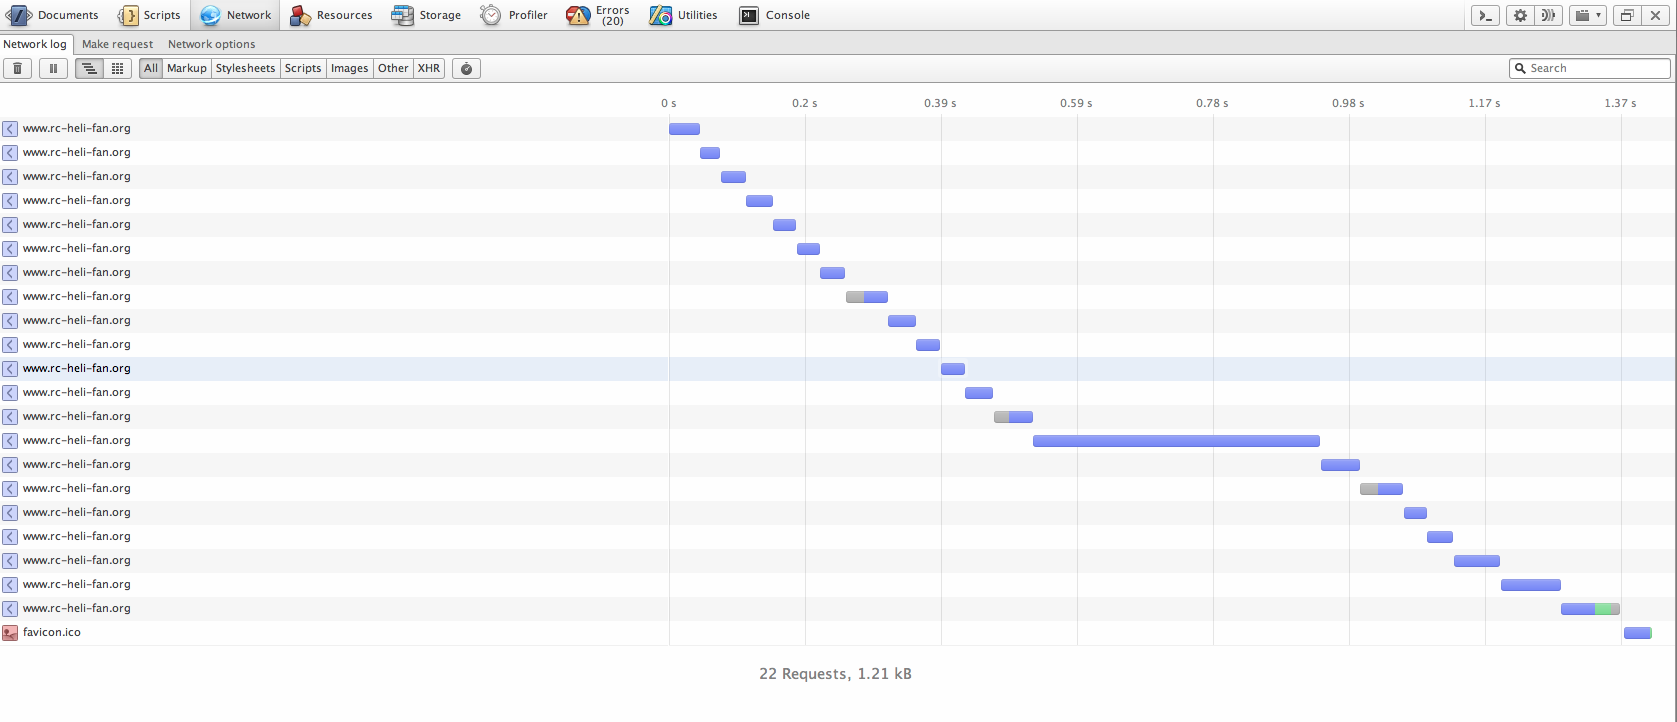
Task: Click the 1.17 s timeline marker
Action: pos(1484,103)
